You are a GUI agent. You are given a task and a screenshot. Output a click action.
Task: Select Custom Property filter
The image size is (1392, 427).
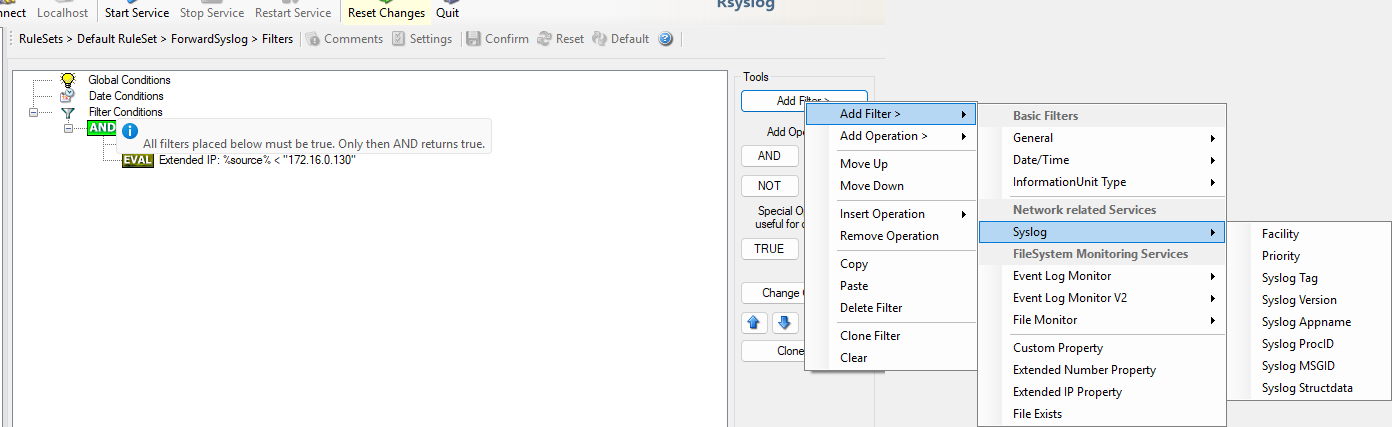coord(1102,348)
